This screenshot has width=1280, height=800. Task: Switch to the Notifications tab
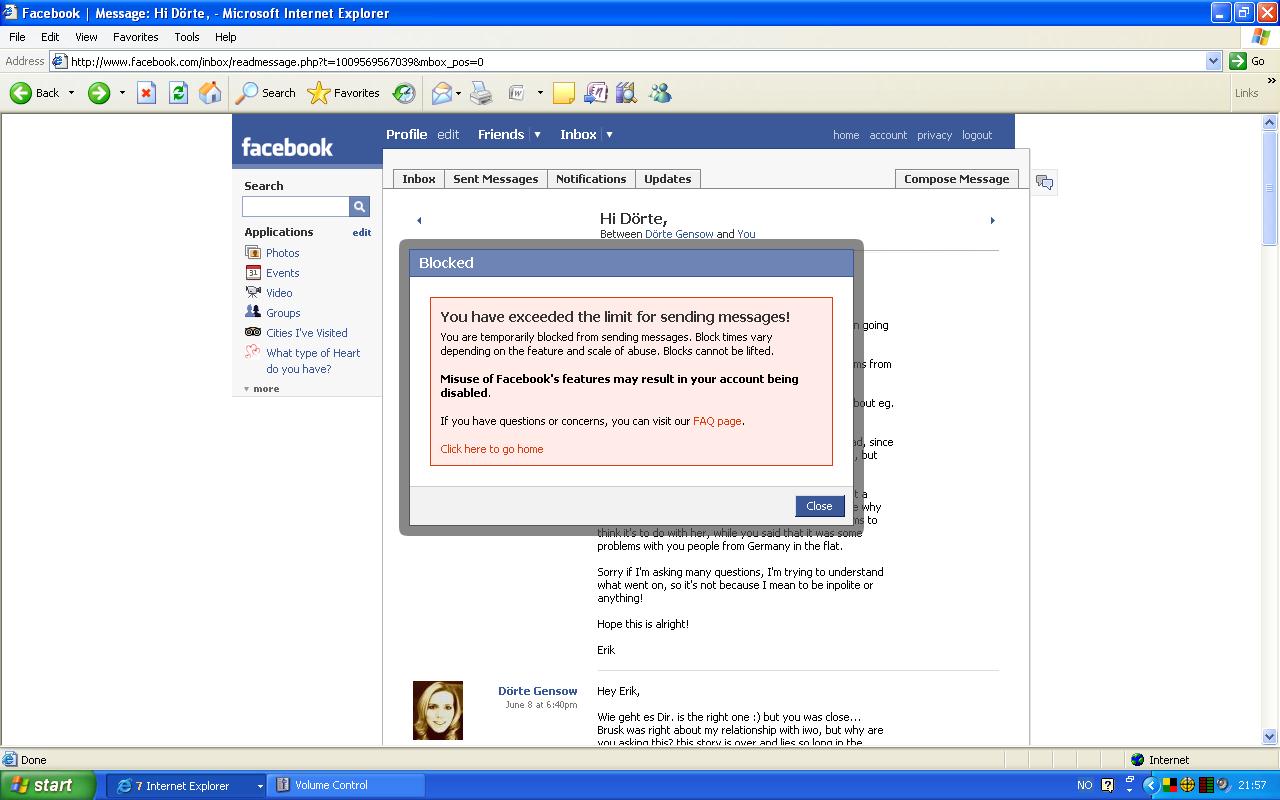(x=591, y=179)
